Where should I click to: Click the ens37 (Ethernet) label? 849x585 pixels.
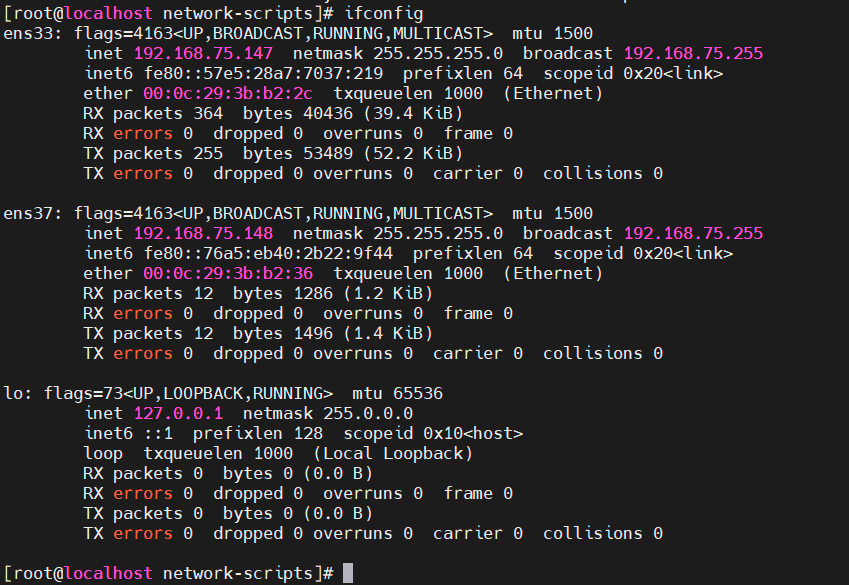(x=553, y=273)
